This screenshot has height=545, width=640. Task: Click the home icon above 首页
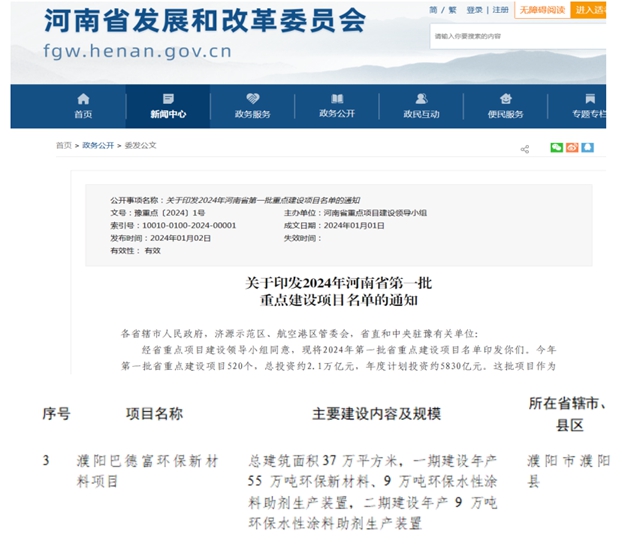pyautogui.click(x=83, y=98)
